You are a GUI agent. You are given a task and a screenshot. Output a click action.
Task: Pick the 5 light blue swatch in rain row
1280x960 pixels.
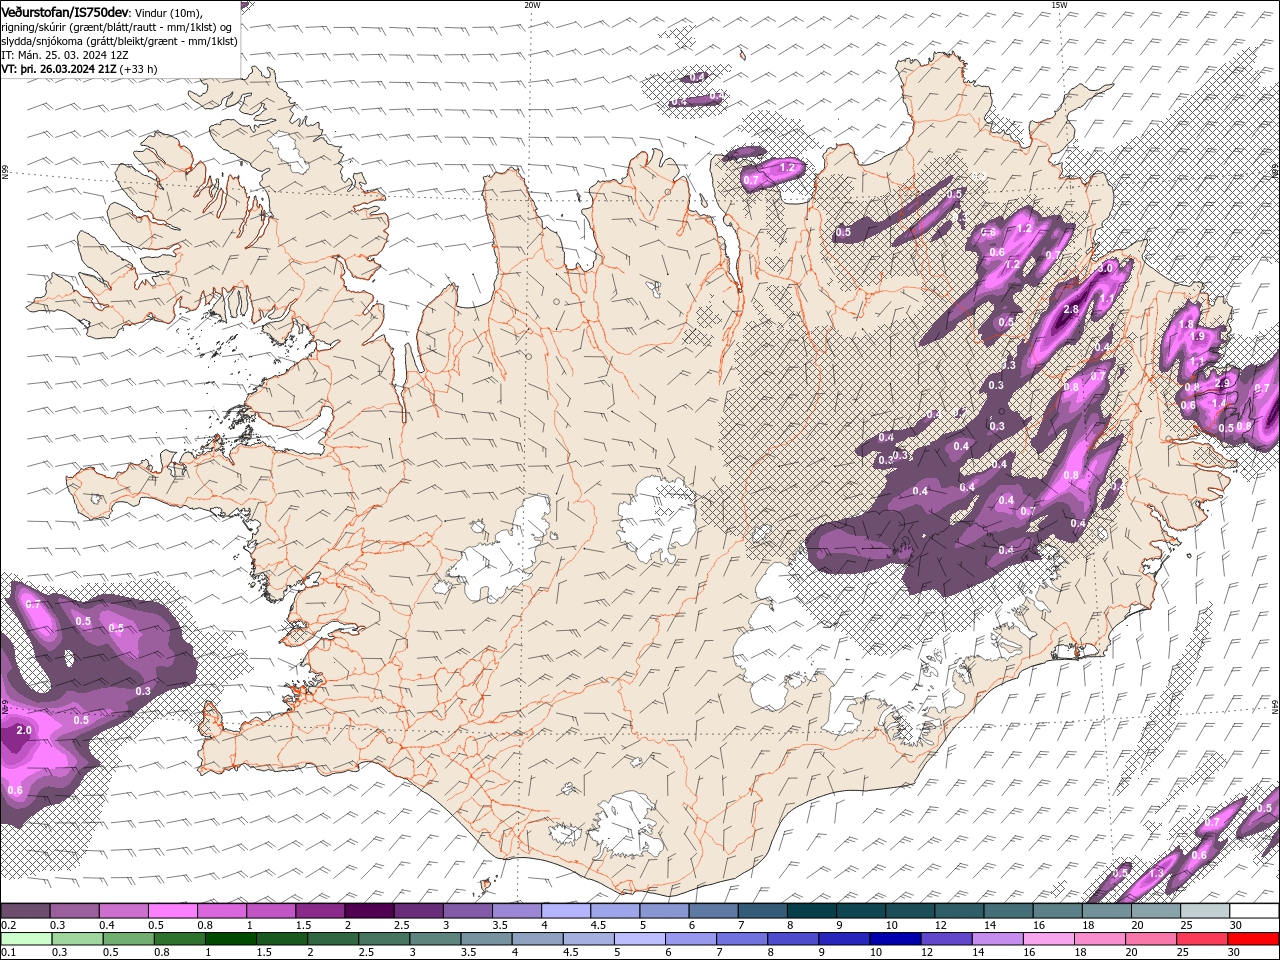[x=638, y=938]
